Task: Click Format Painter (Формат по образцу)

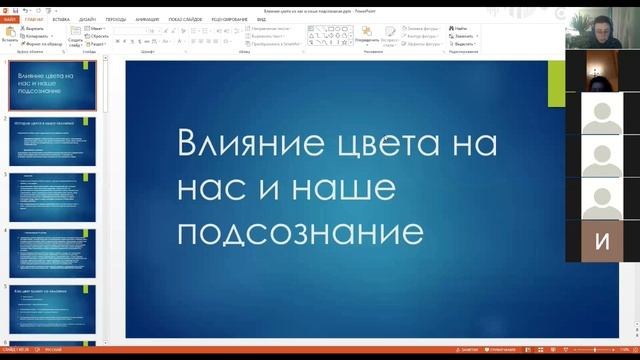Action: 41,44
